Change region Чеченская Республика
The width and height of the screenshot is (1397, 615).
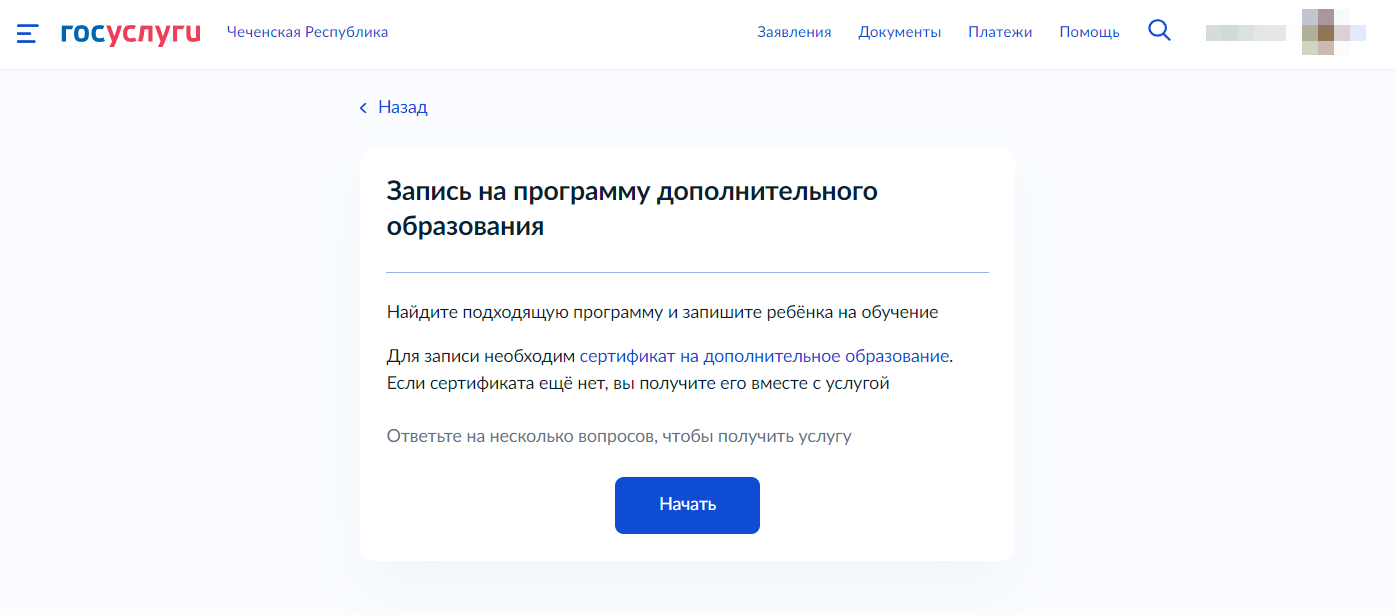coord(307,32)
